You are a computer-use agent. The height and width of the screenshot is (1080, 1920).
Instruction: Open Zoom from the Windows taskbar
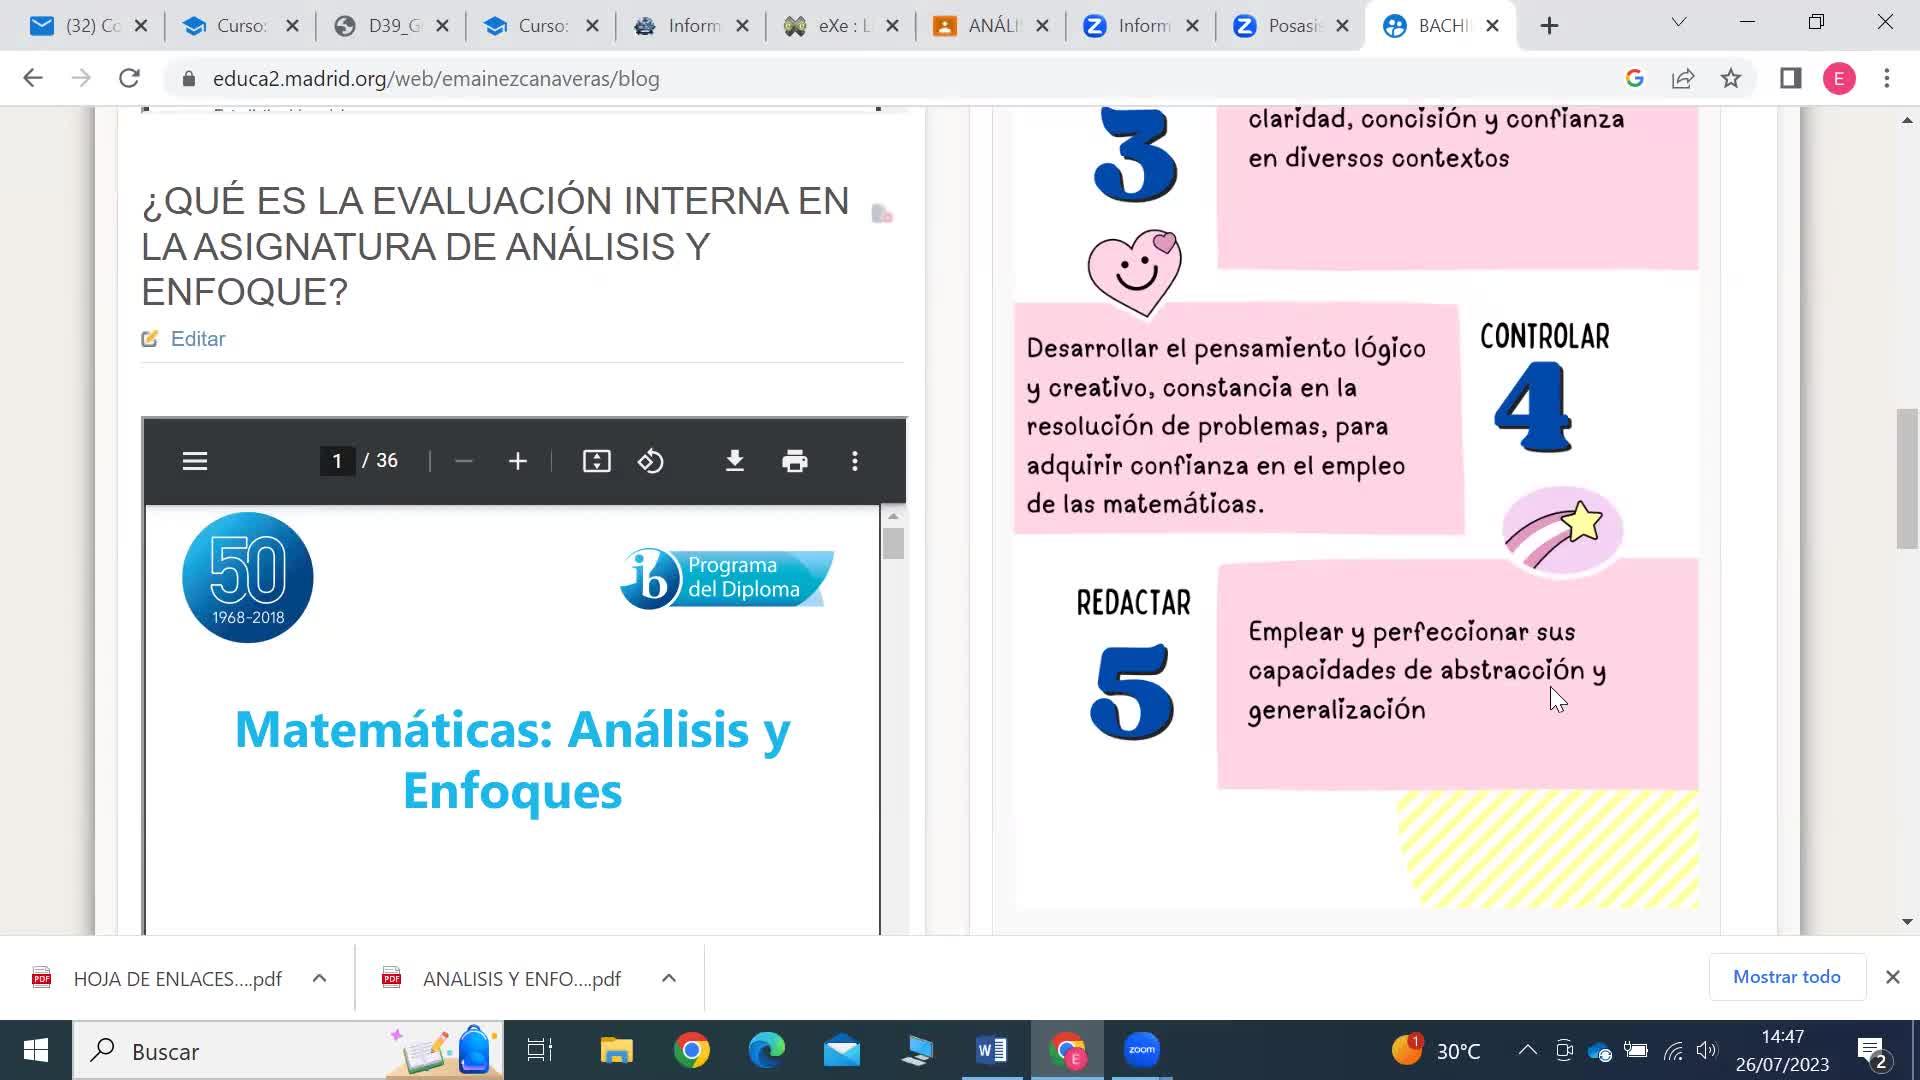click(x=1141, y=1050)
